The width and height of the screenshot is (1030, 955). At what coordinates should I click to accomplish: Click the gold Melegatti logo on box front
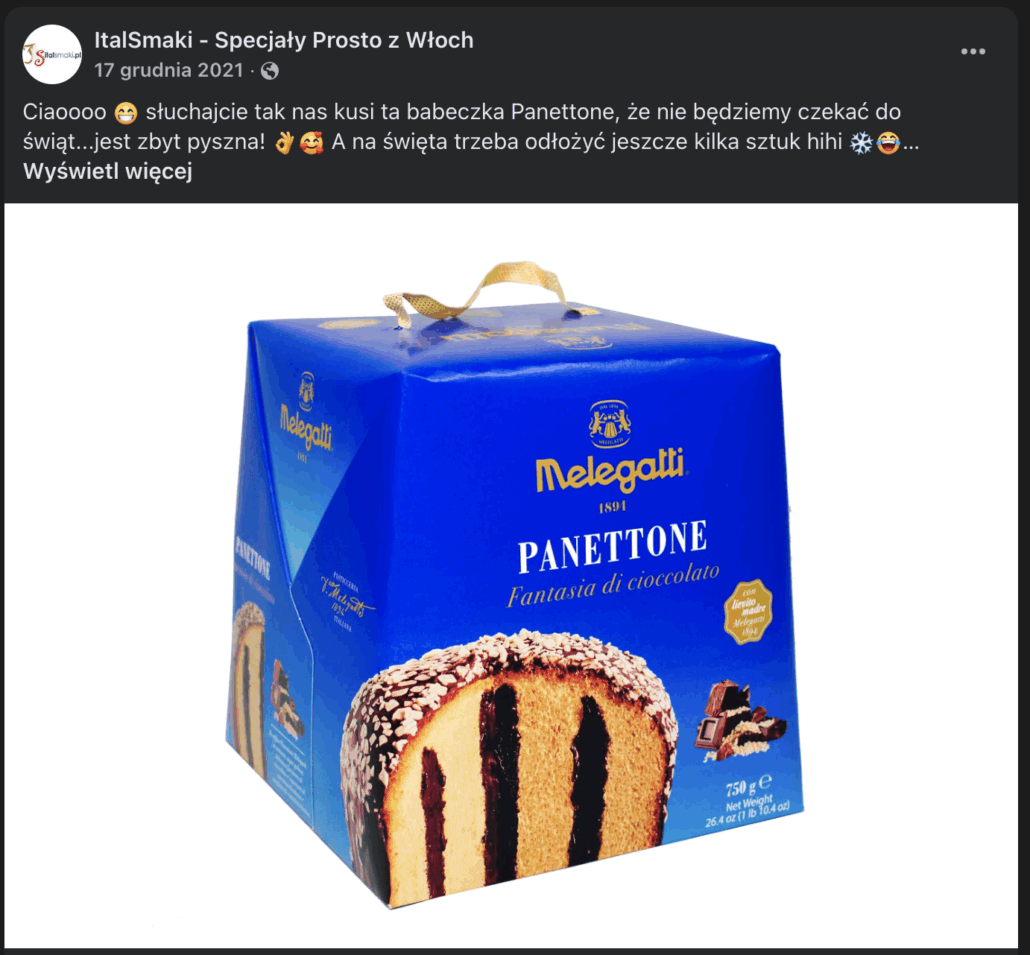pyautogui.click(x=610, y=468)
